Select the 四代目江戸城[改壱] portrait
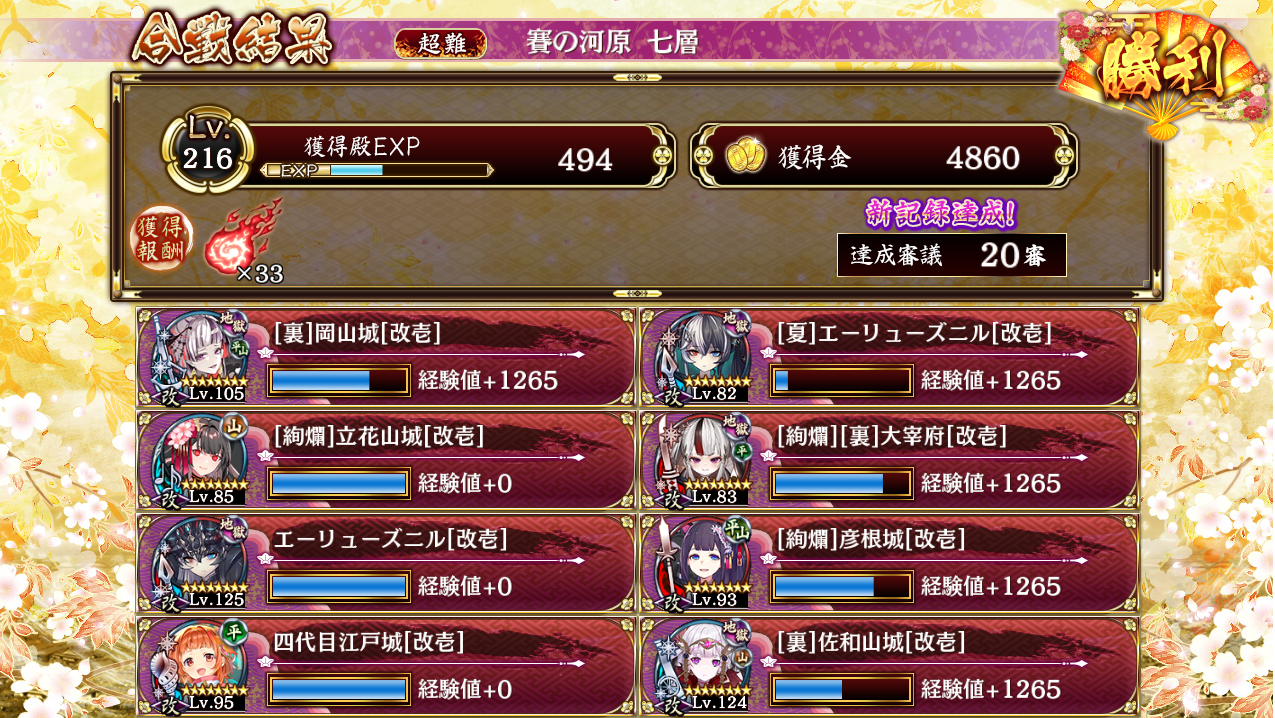Screen dimensions: 1275x718 point(200,666)
